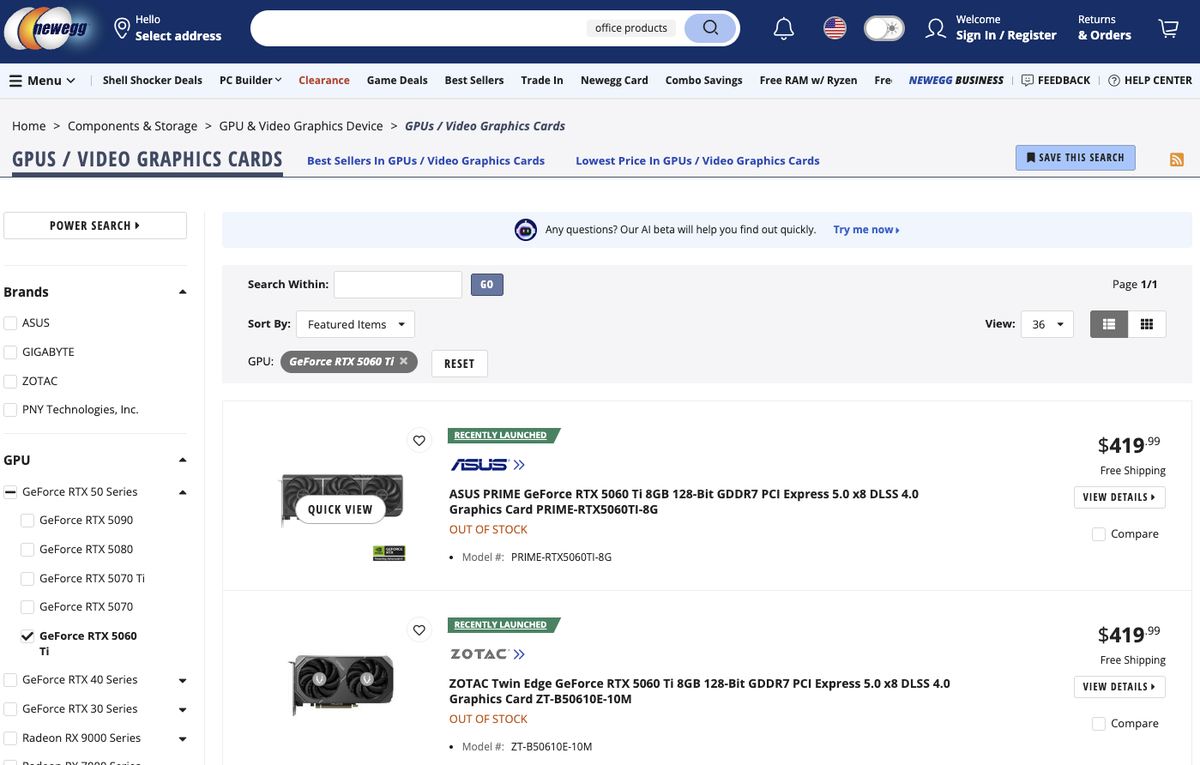Uncheck GeForce RTX 5060 Ti checkbox

point(27,636)
